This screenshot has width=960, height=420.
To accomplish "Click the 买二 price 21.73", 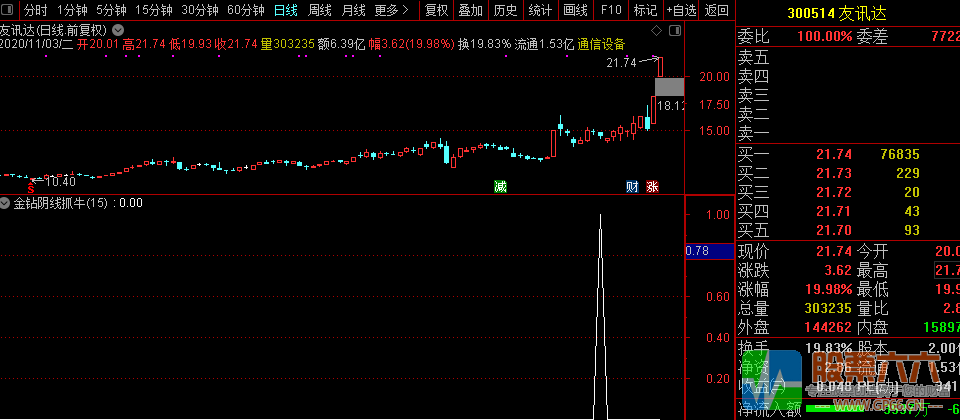I will [x=834, y=173].
